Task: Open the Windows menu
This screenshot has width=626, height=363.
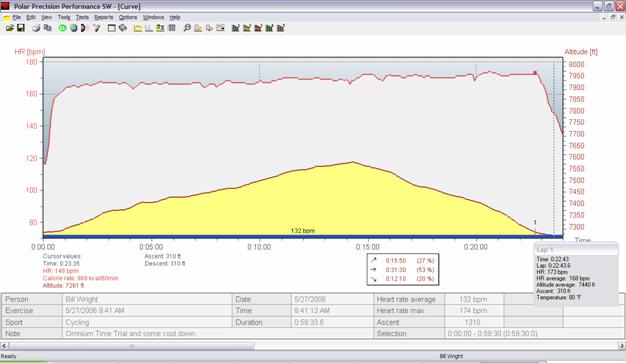Action: pos(154,17)
